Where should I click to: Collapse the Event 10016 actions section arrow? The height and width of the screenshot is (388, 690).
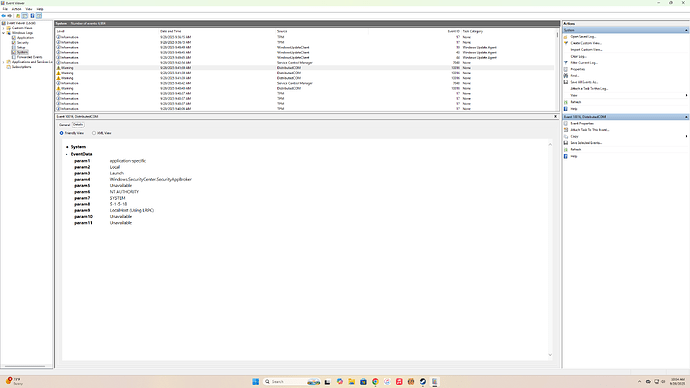(686, 117)
